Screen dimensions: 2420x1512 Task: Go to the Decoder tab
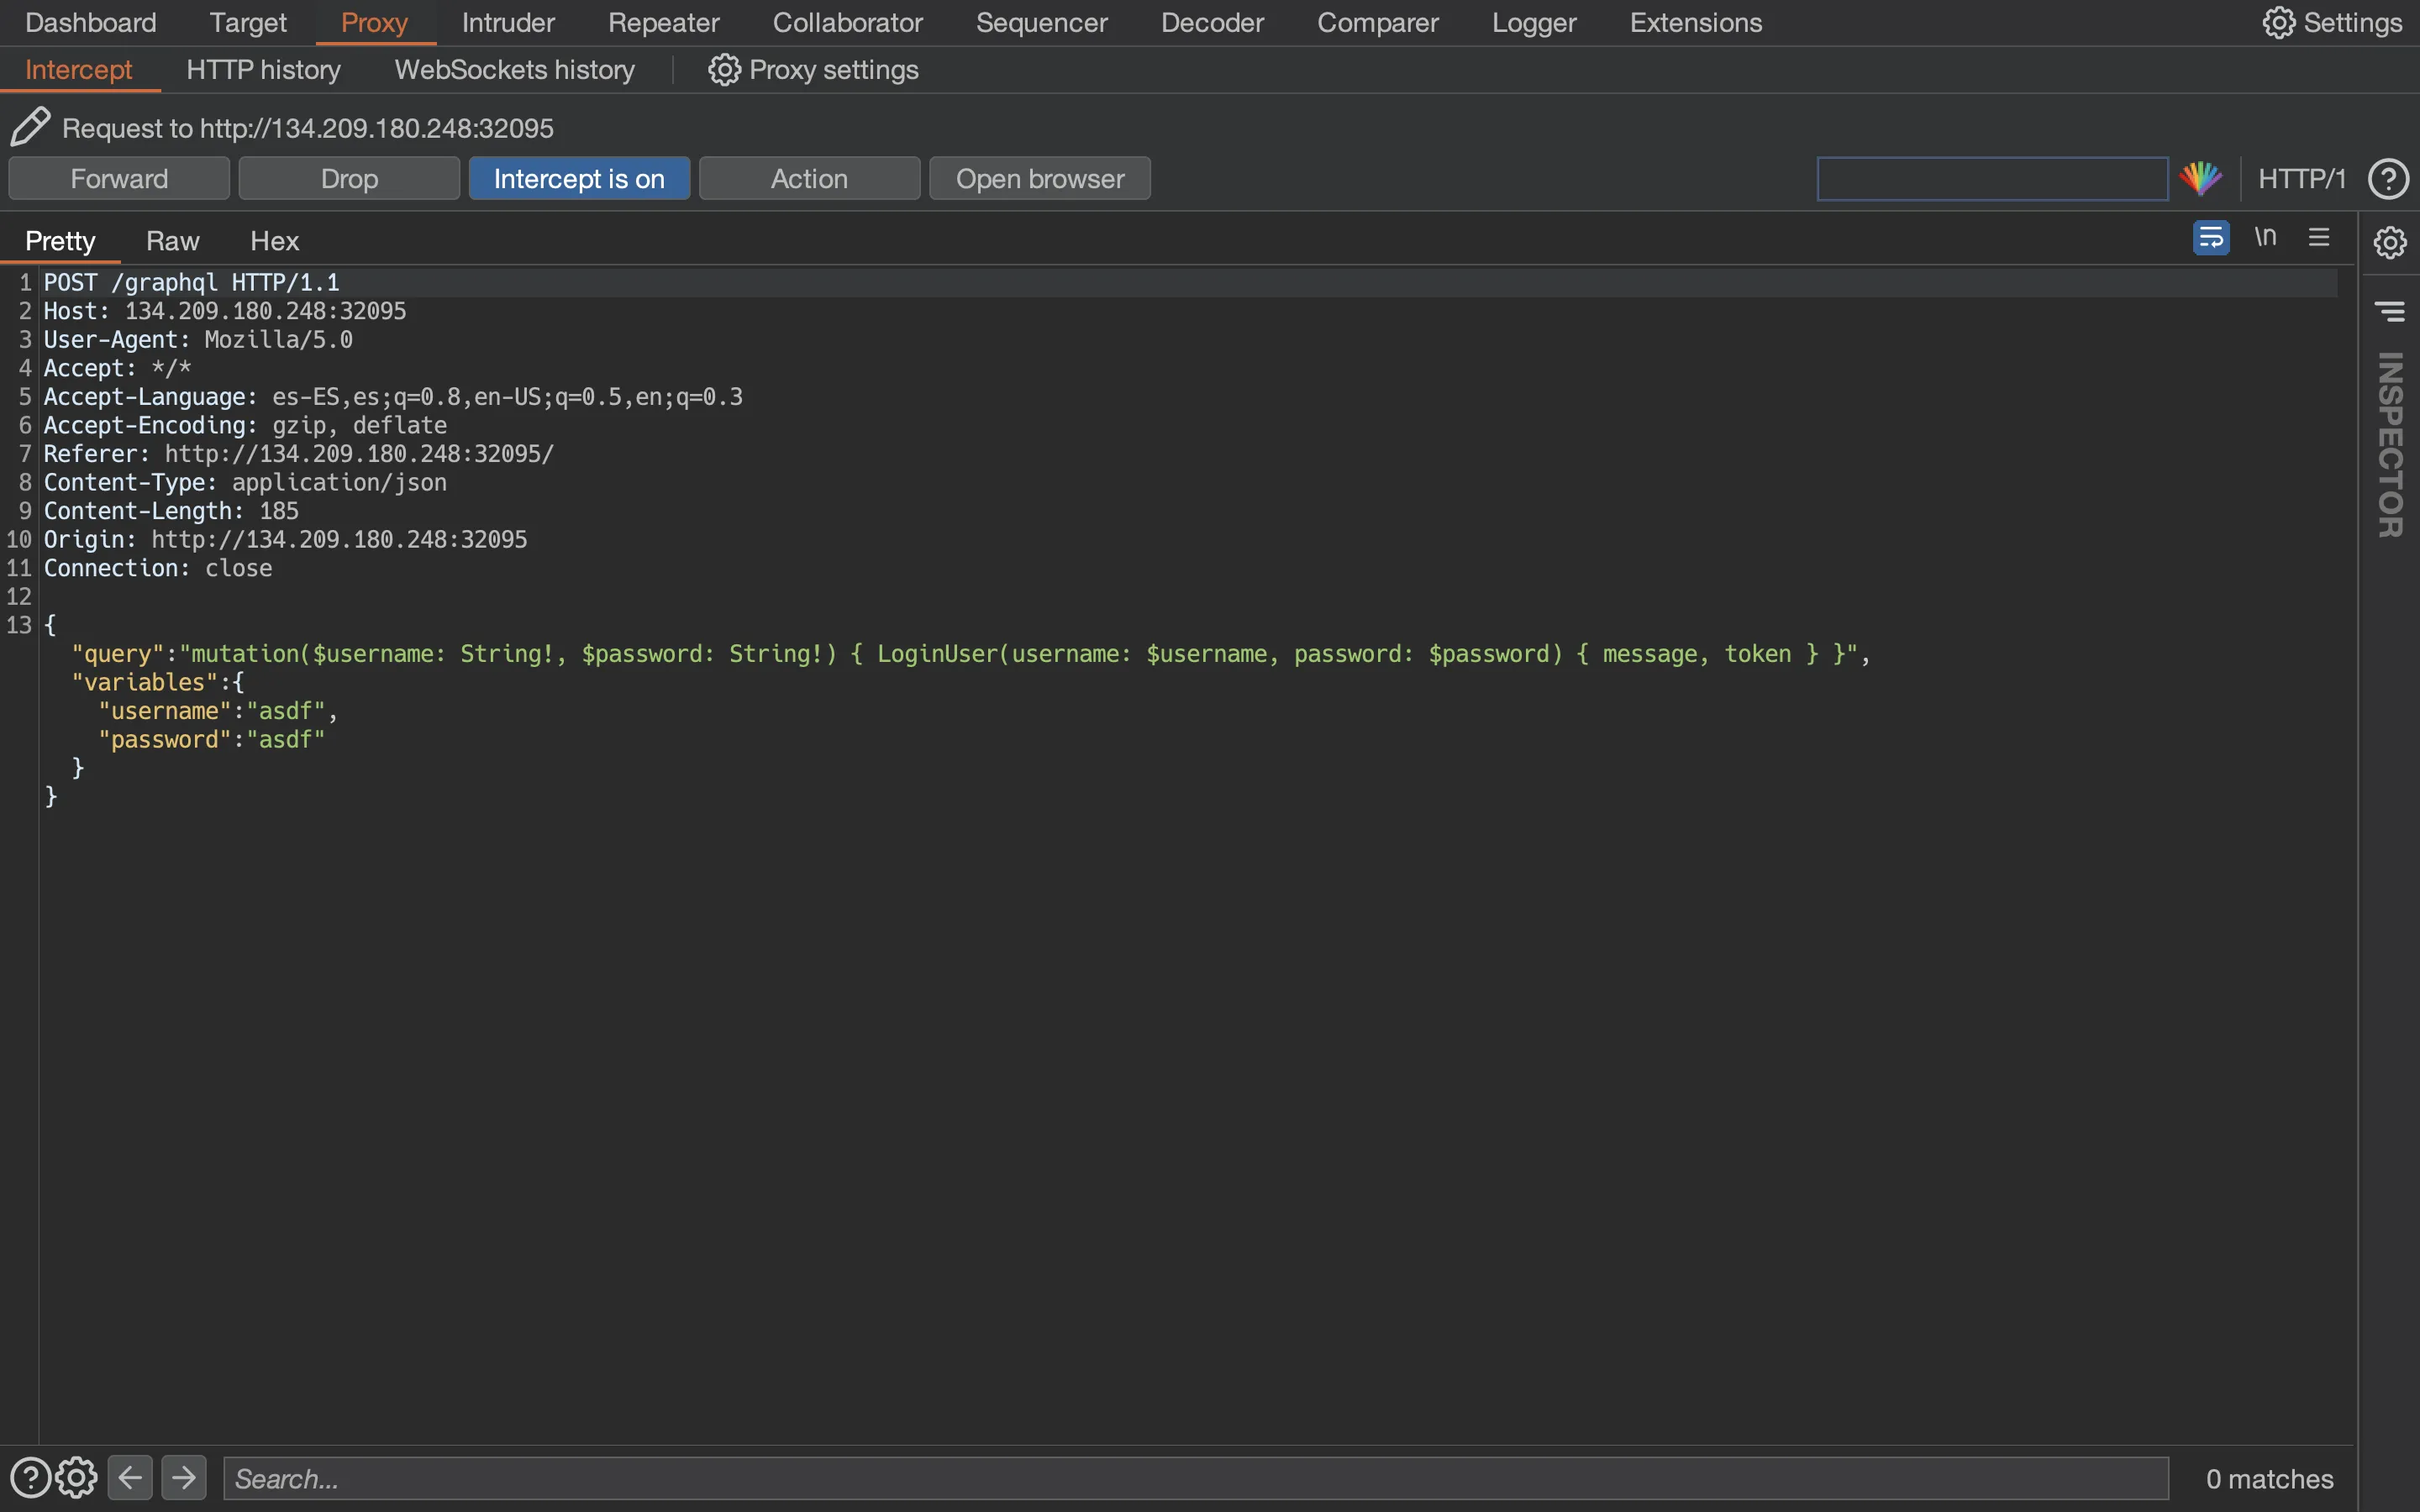tap(1213, 22)
